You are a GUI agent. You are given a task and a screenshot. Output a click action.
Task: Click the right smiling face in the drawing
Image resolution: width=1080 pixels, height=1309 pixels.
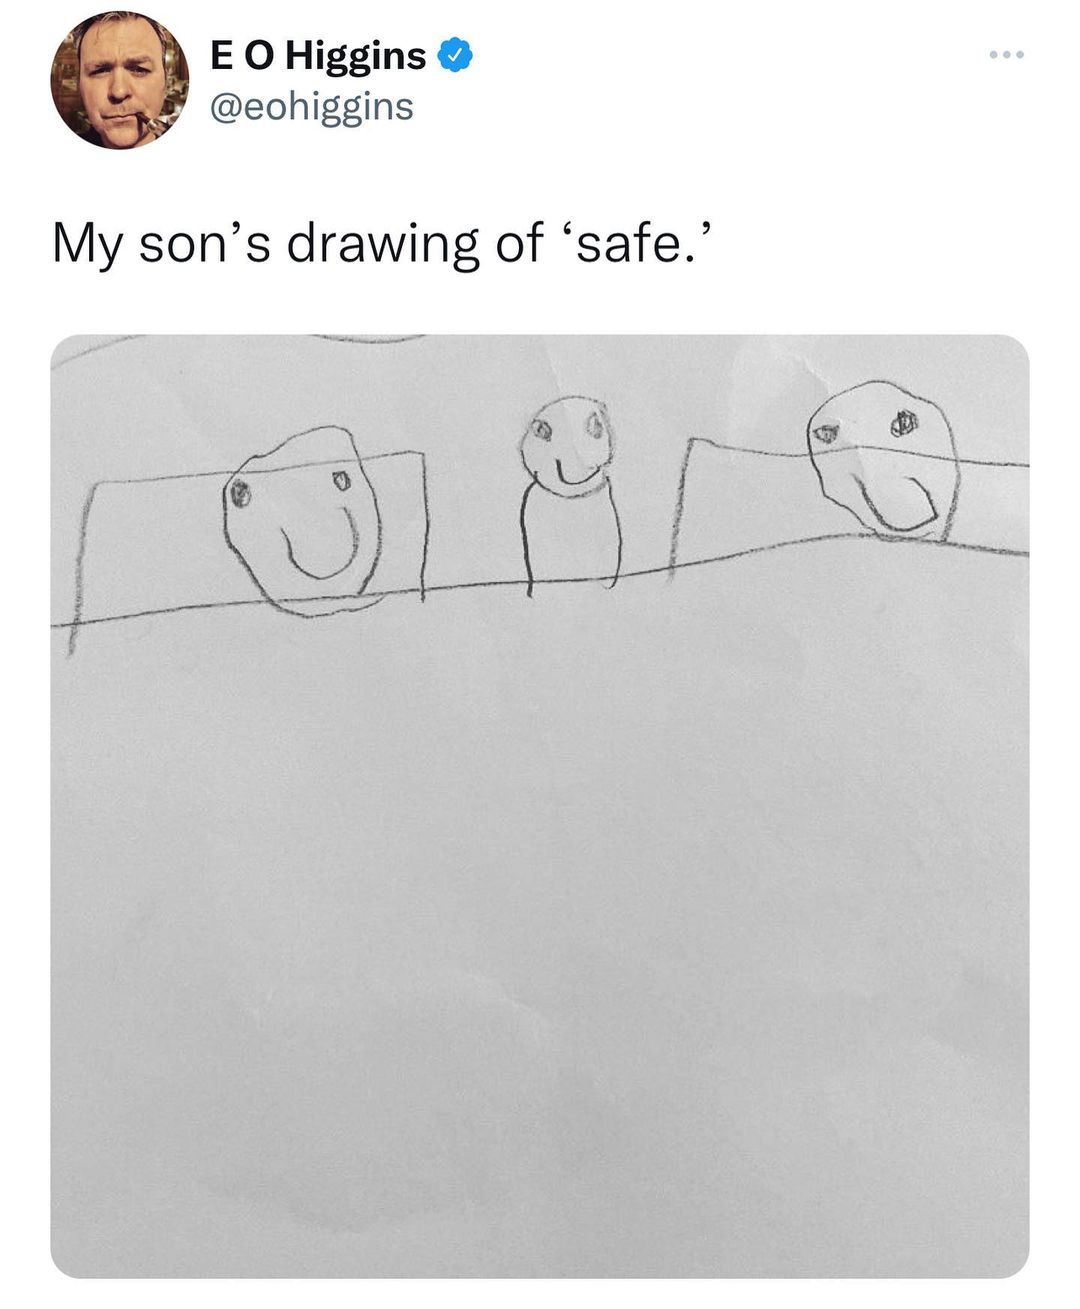click(x=884, y=460)
